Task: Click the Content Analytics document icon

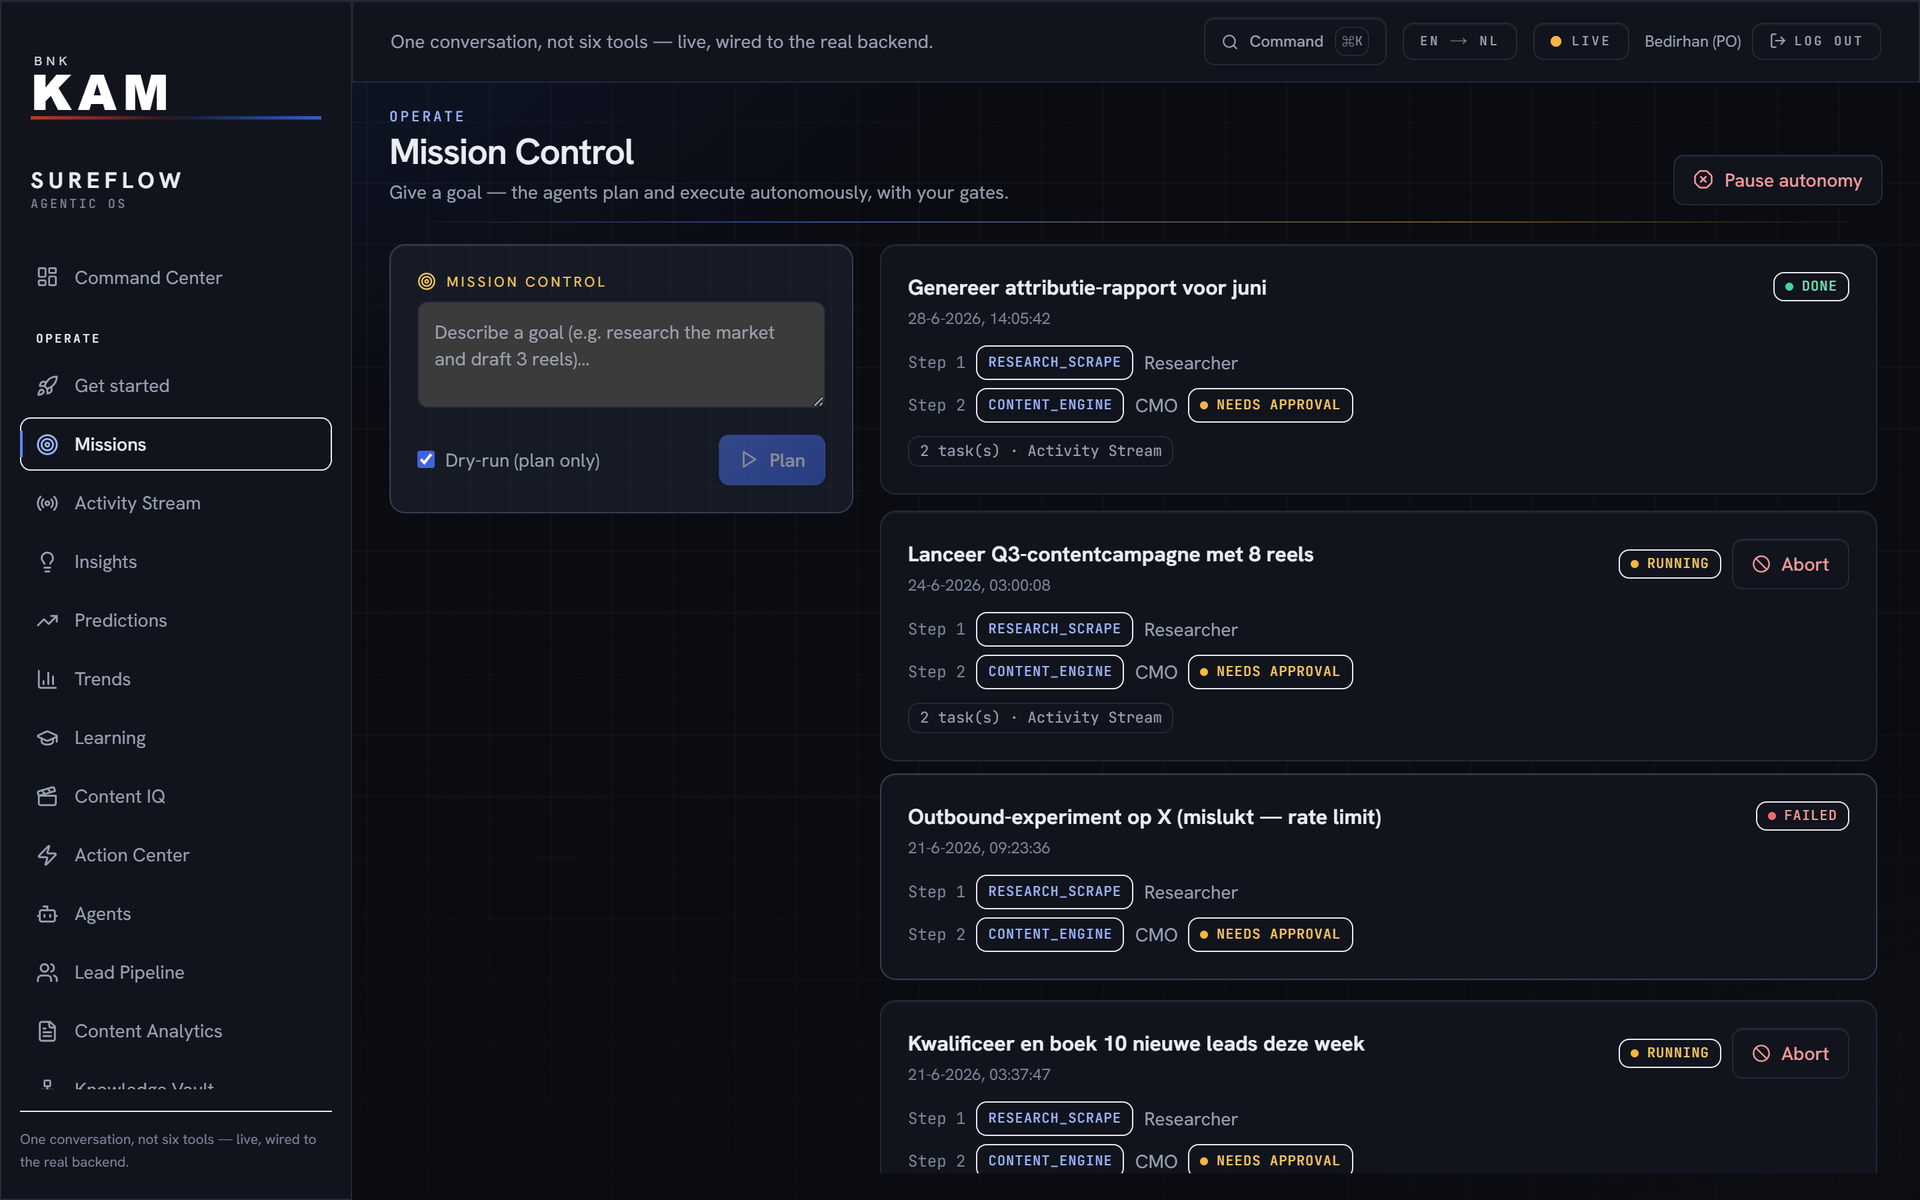Action: pyautogui.click(x=47, y=1031)
